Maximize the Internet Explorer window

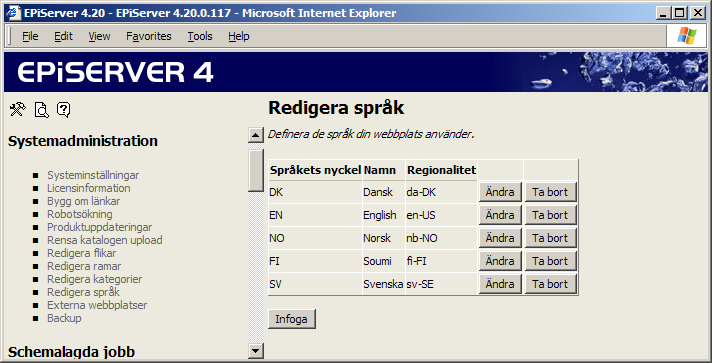[680, 13]
